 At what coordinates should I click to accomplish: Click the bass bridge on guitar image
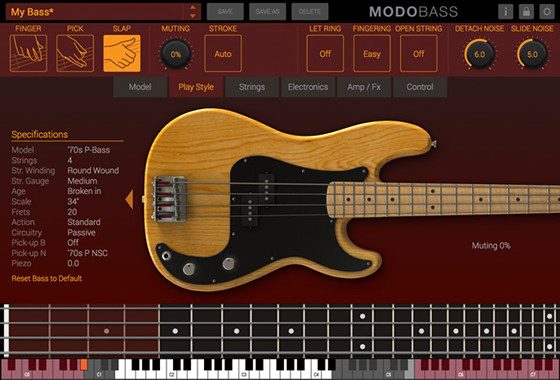tap(169, 199)
